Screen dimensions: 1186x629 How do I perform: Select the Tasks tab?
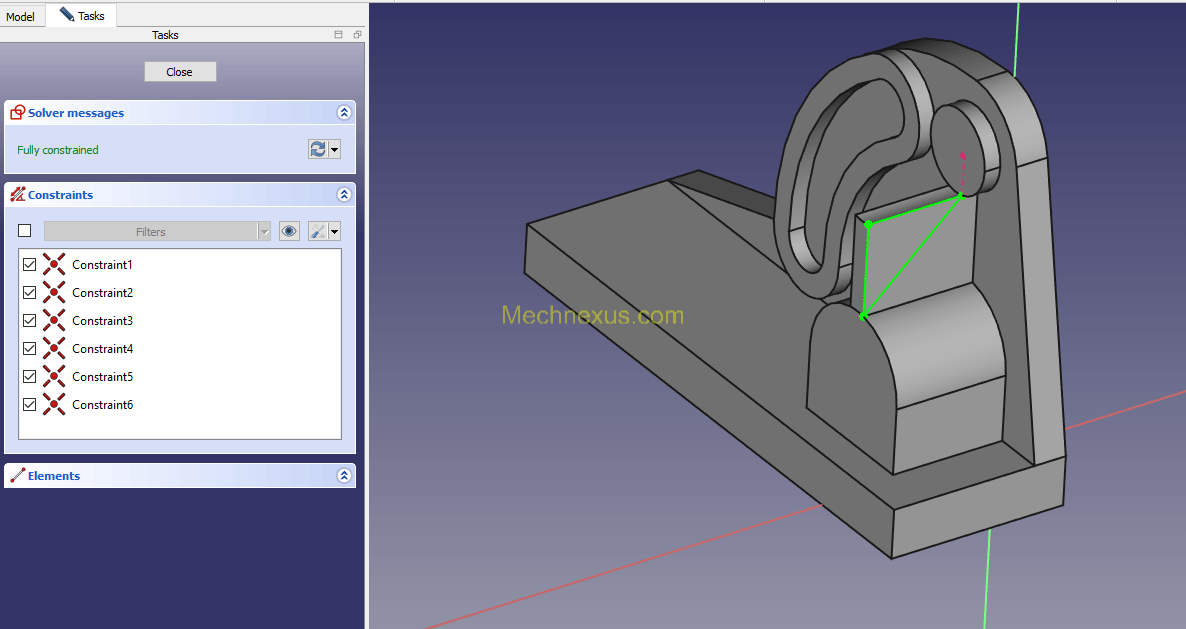coord(82,16)
